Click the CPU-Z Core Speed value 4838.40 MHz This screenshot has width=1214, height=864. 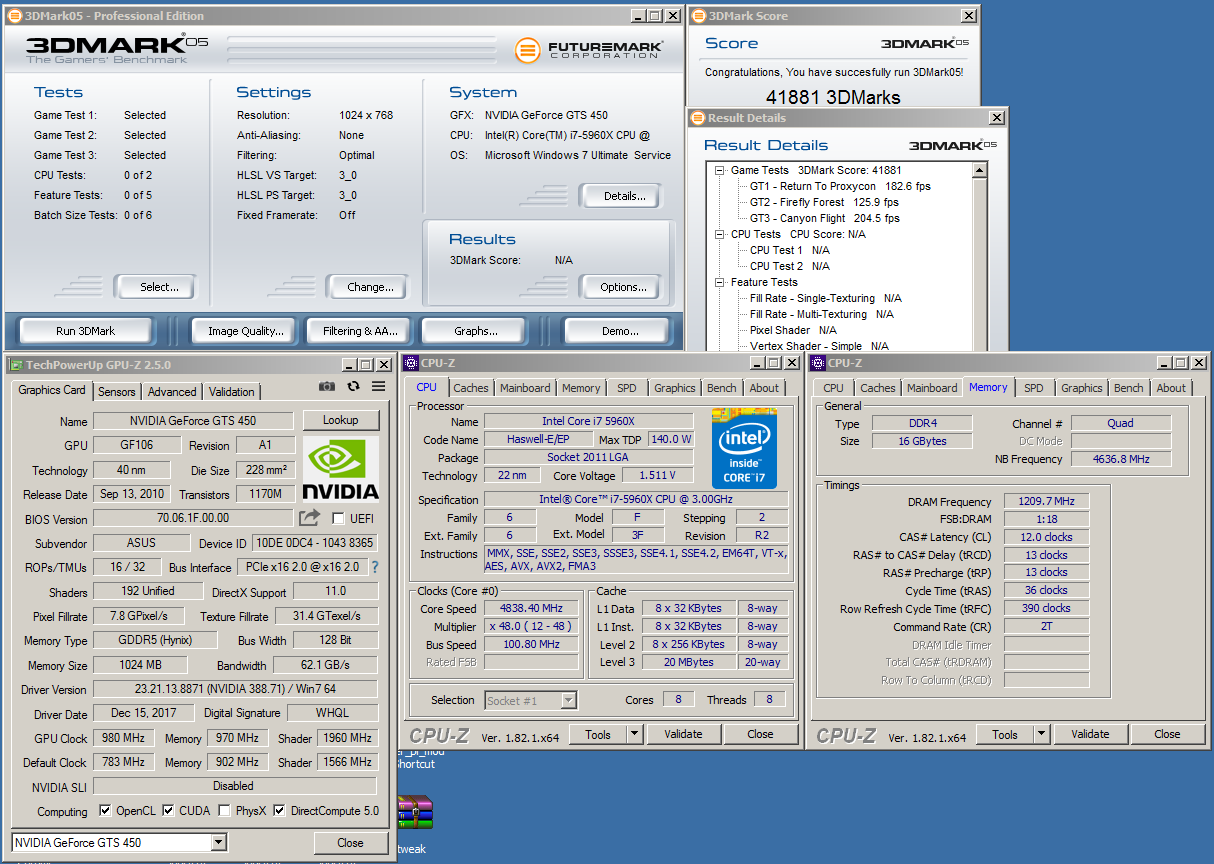[533, 608]
